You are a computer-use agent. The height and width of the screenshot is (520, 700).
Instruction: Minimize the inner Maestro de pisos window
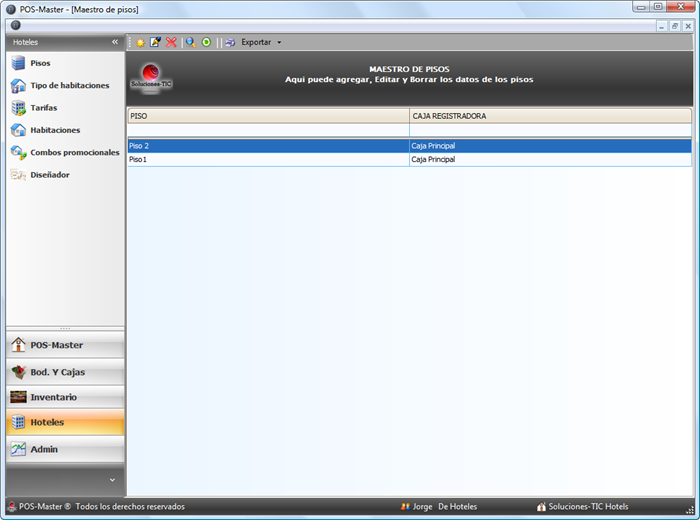pos(661,26)
